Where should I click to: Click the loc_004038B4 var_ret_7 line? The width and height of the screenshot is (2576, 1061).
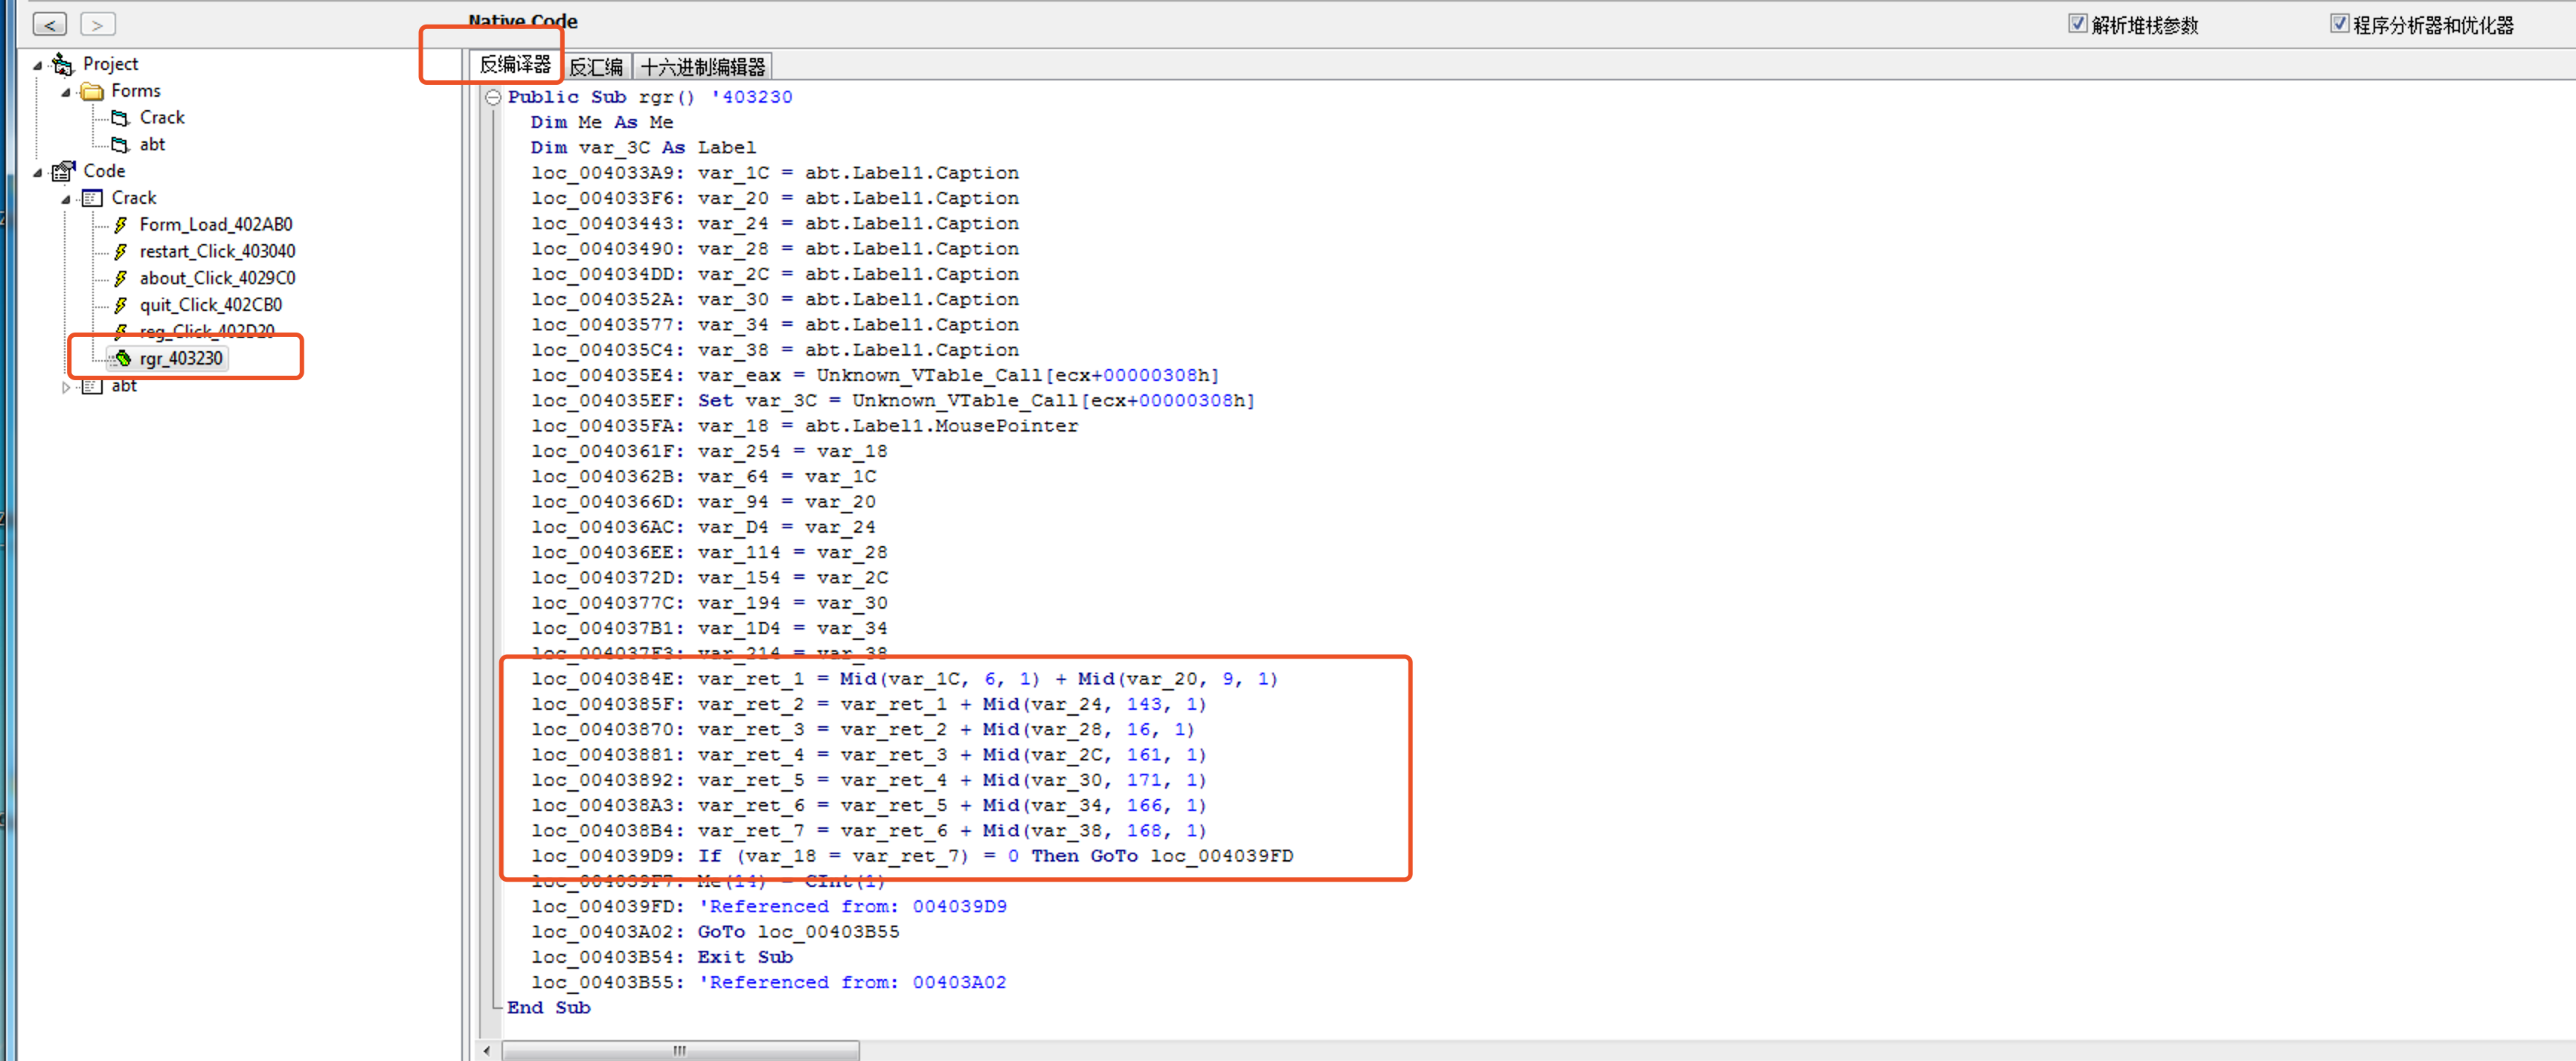[x=869, y=831]
